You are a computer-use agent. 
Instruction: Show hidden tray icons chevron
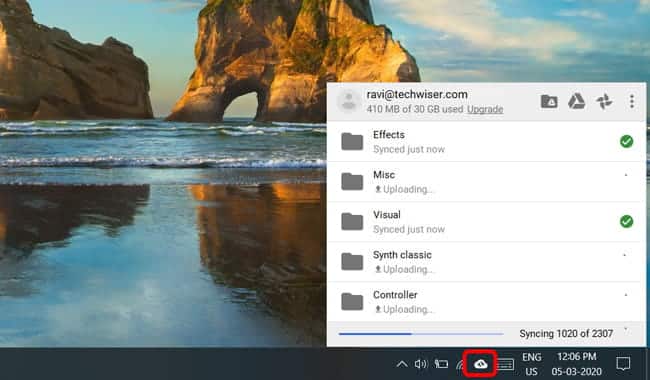[402, 364]
